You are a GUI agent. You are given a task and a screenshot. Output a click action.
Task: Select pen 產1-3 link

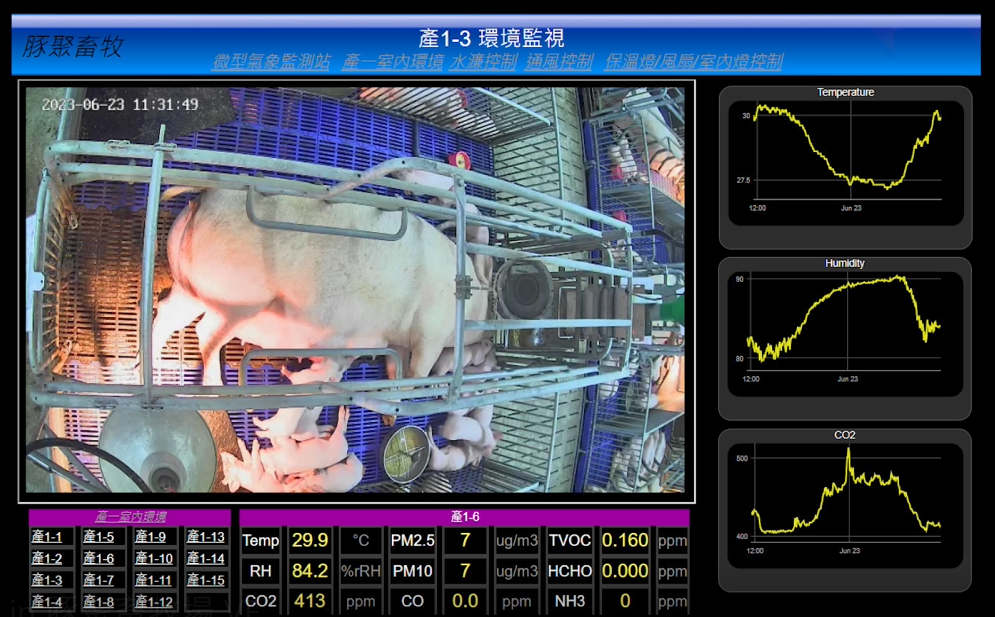47,581
